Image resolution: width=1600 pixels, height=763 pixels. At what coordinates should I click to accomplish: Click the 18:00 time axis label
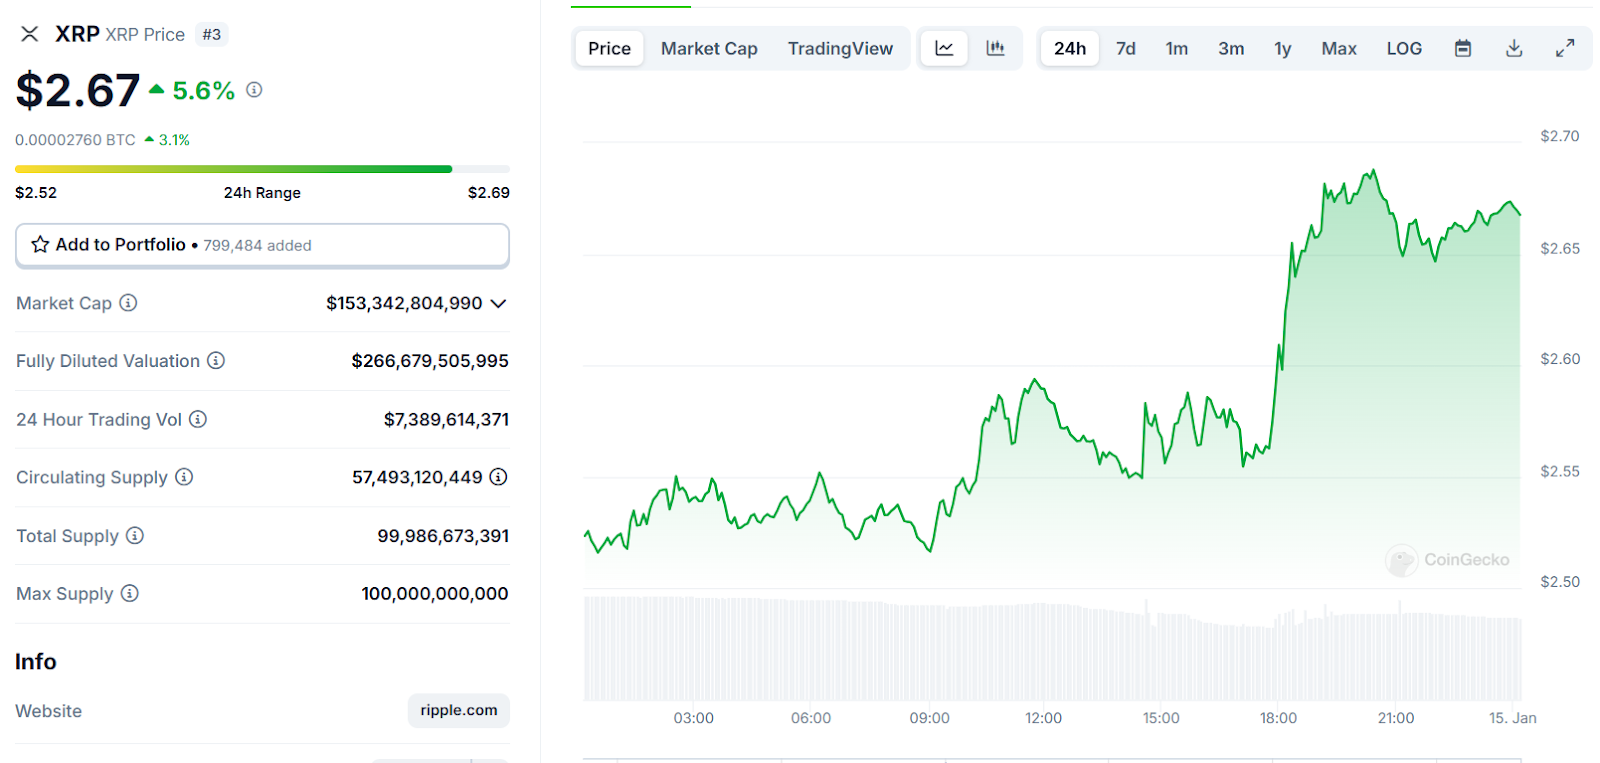(1278, 718)
